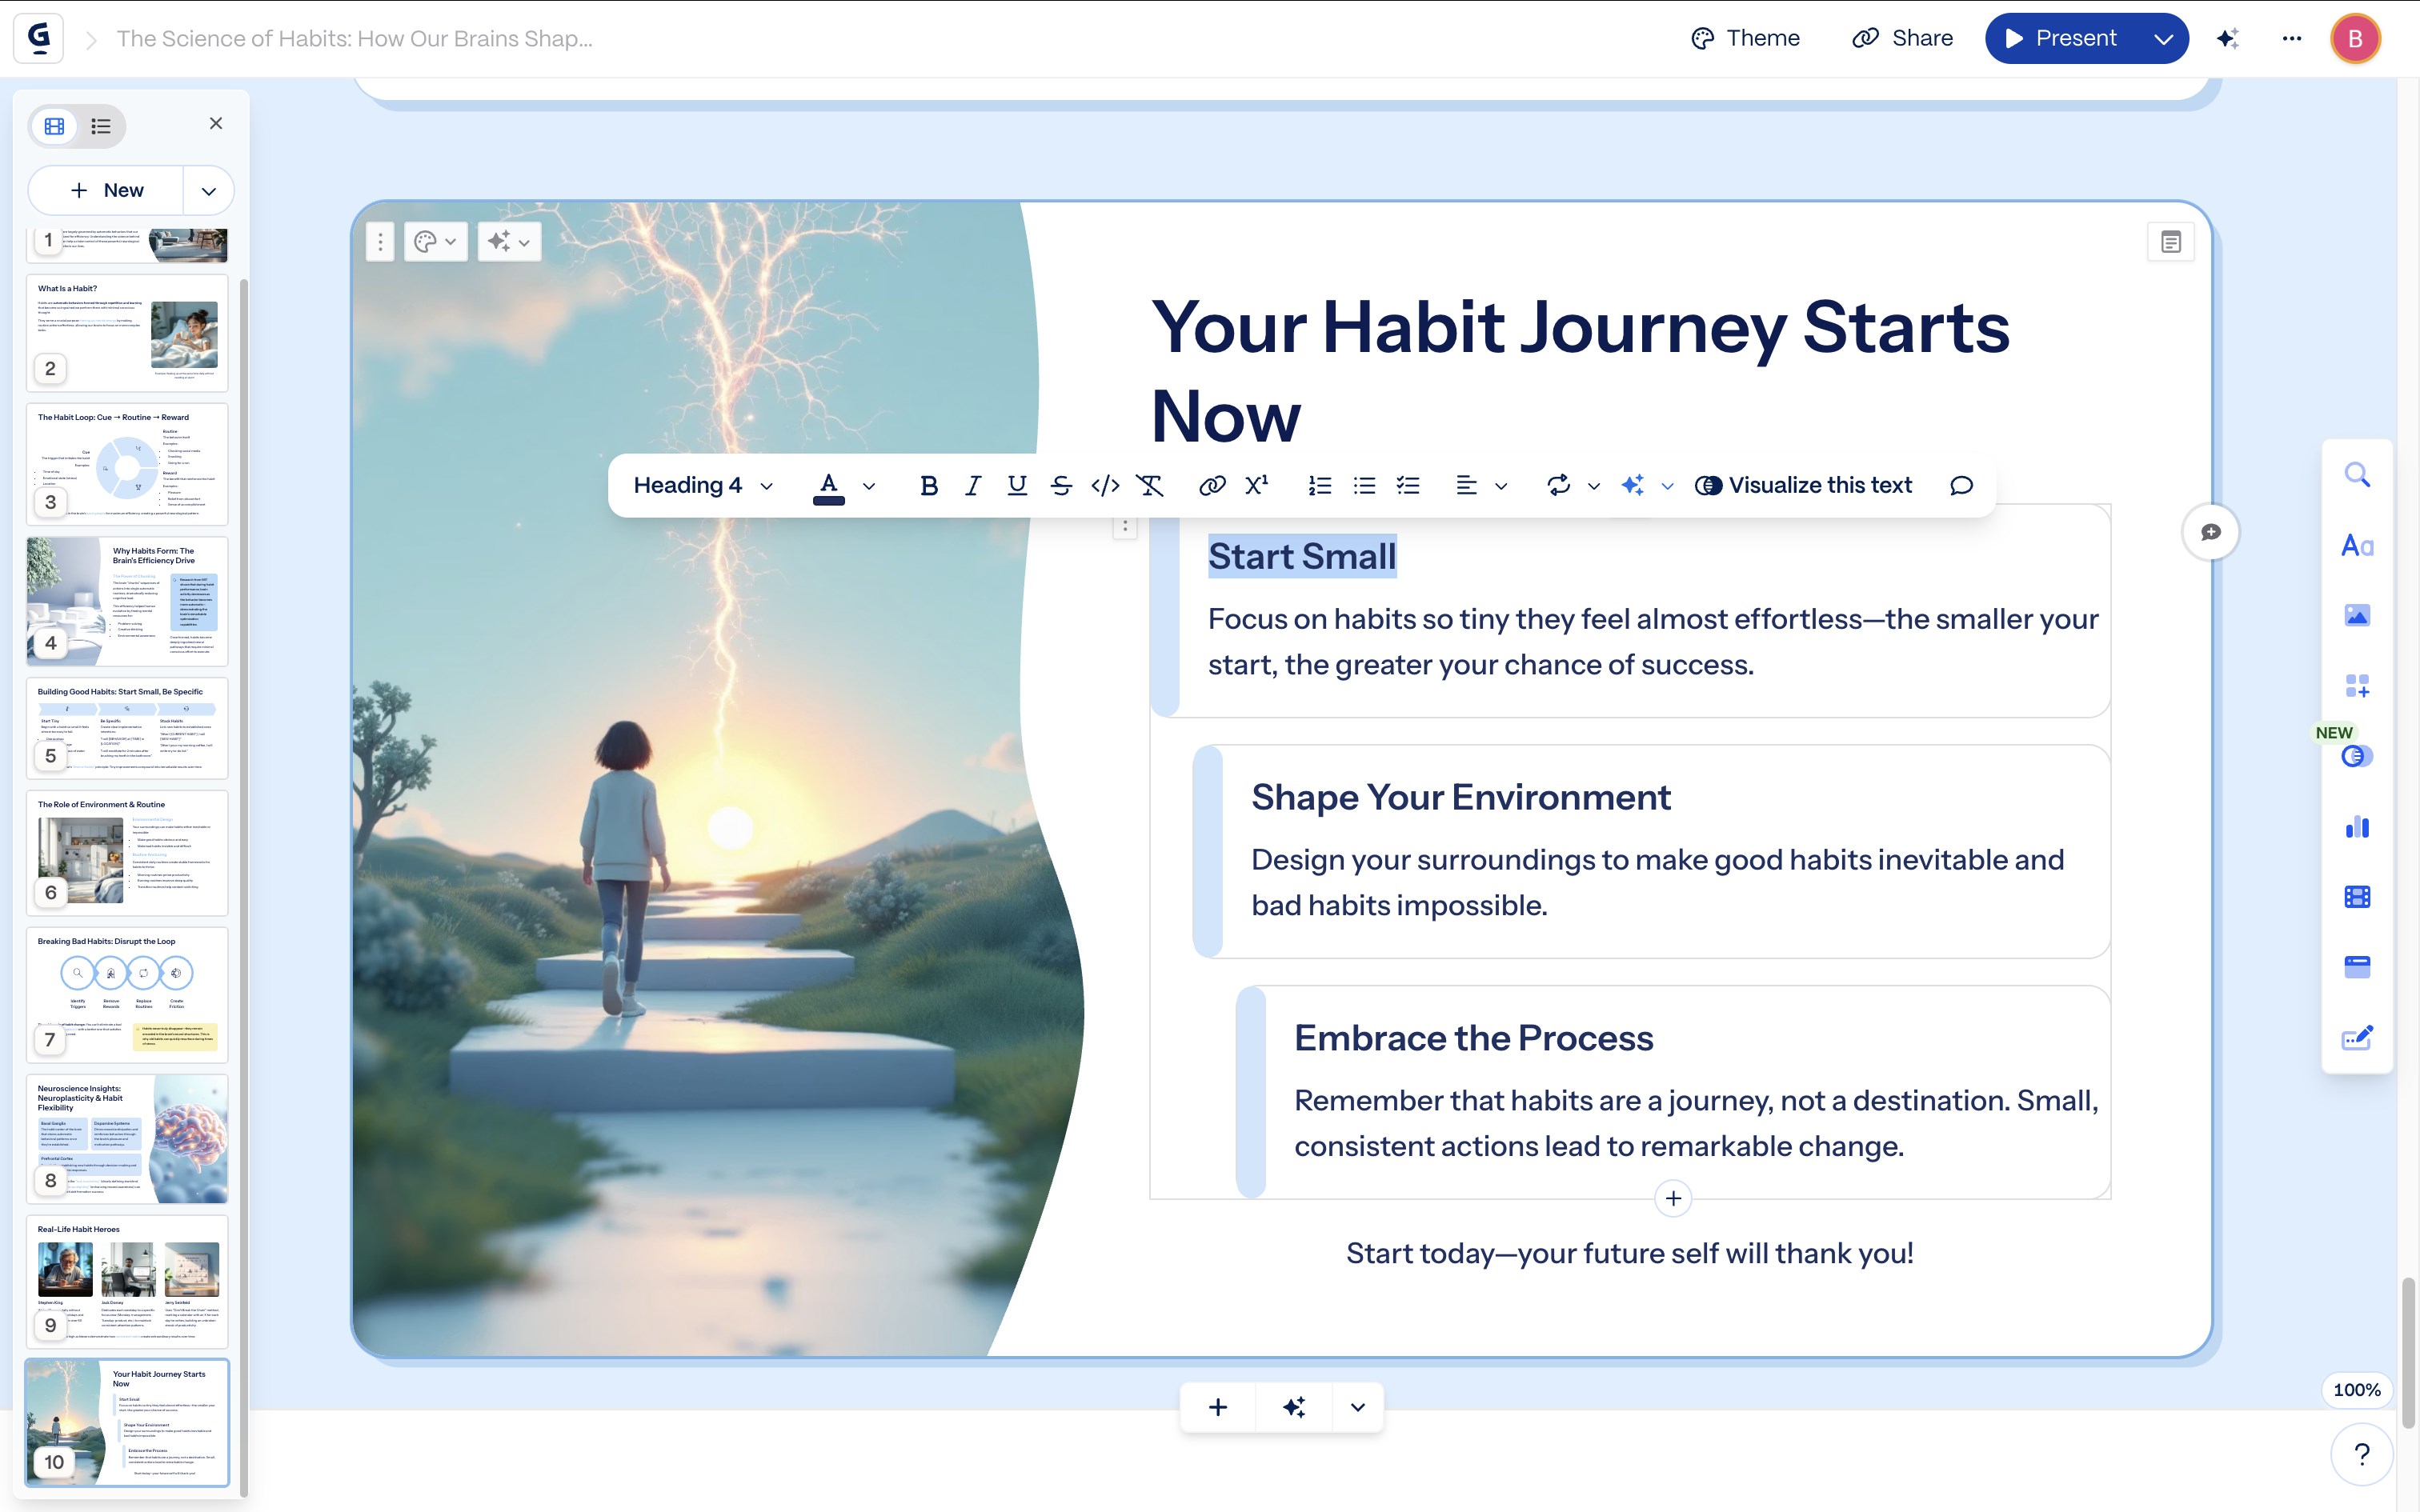This screenshot has width=2420, height=1512.
Task: Open the text color swatch
Action: click(x=829, y=486)
